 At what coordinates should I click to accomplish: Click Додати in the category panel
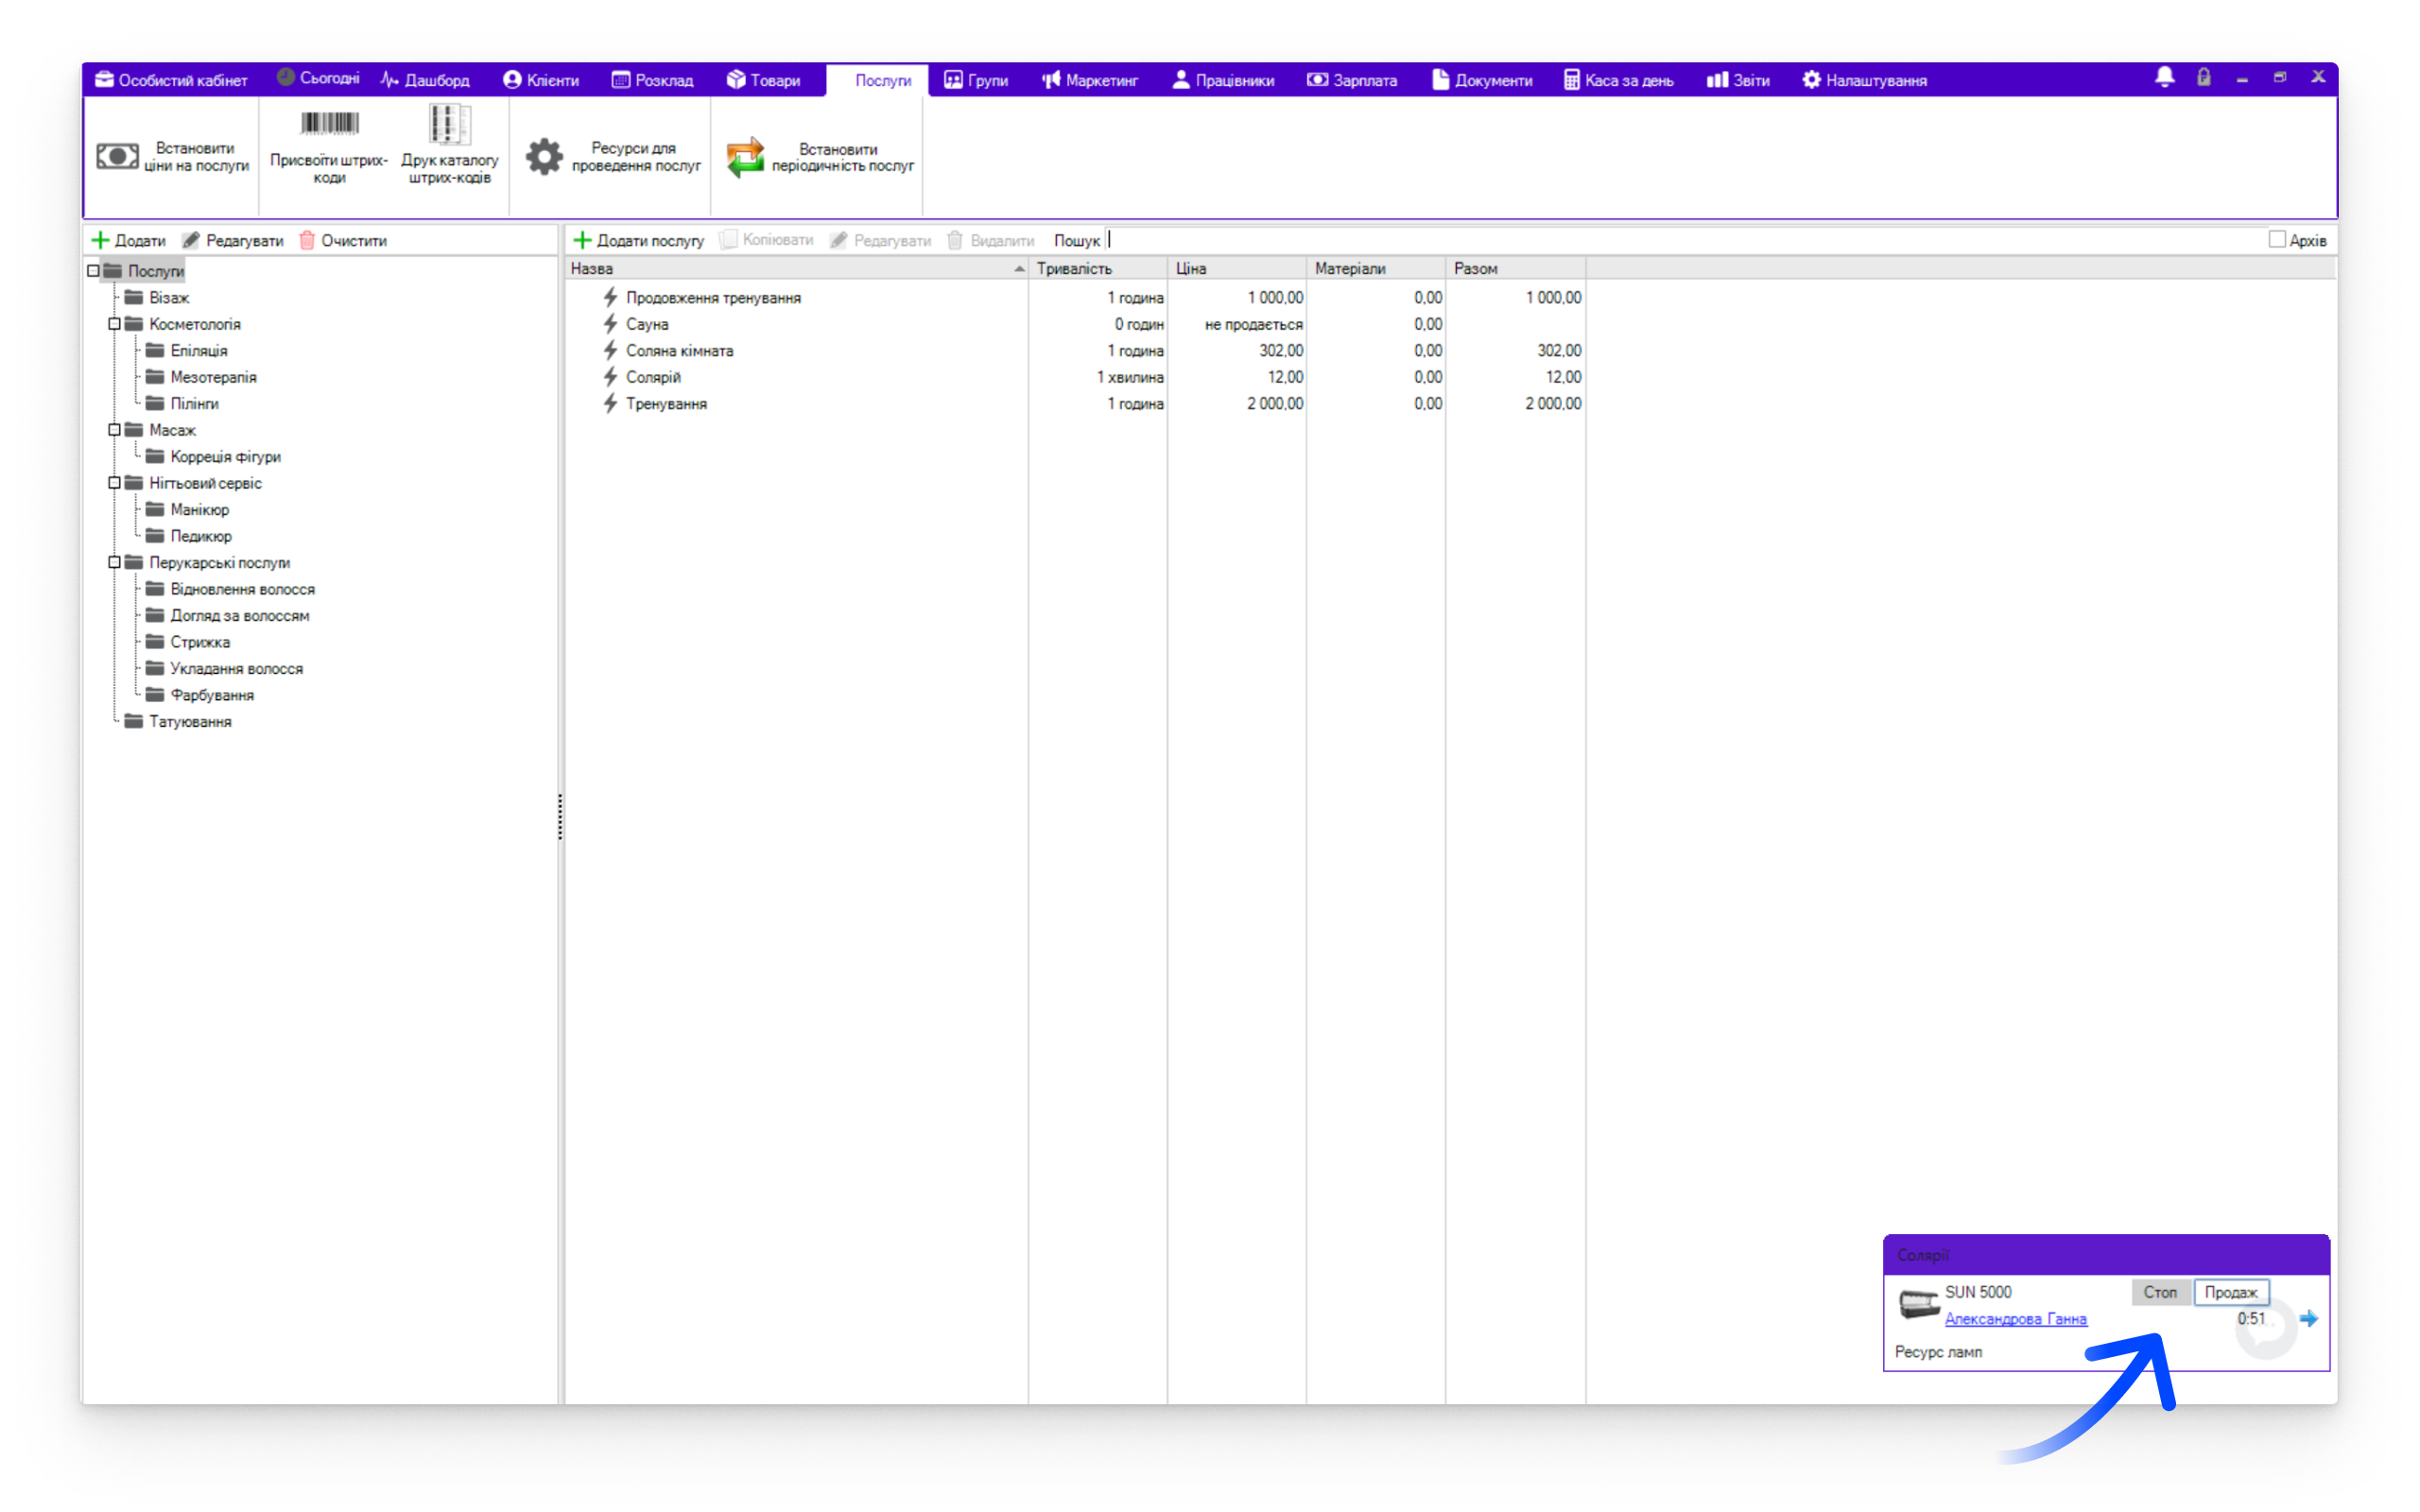pos(129,240)
